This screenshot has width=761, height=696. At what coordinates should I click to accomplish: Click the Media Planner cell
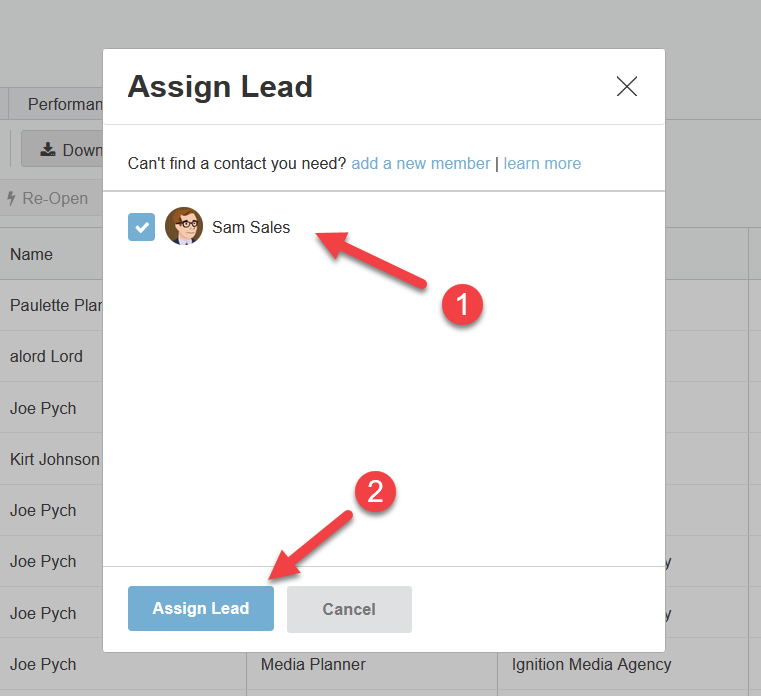coord(313,664)
